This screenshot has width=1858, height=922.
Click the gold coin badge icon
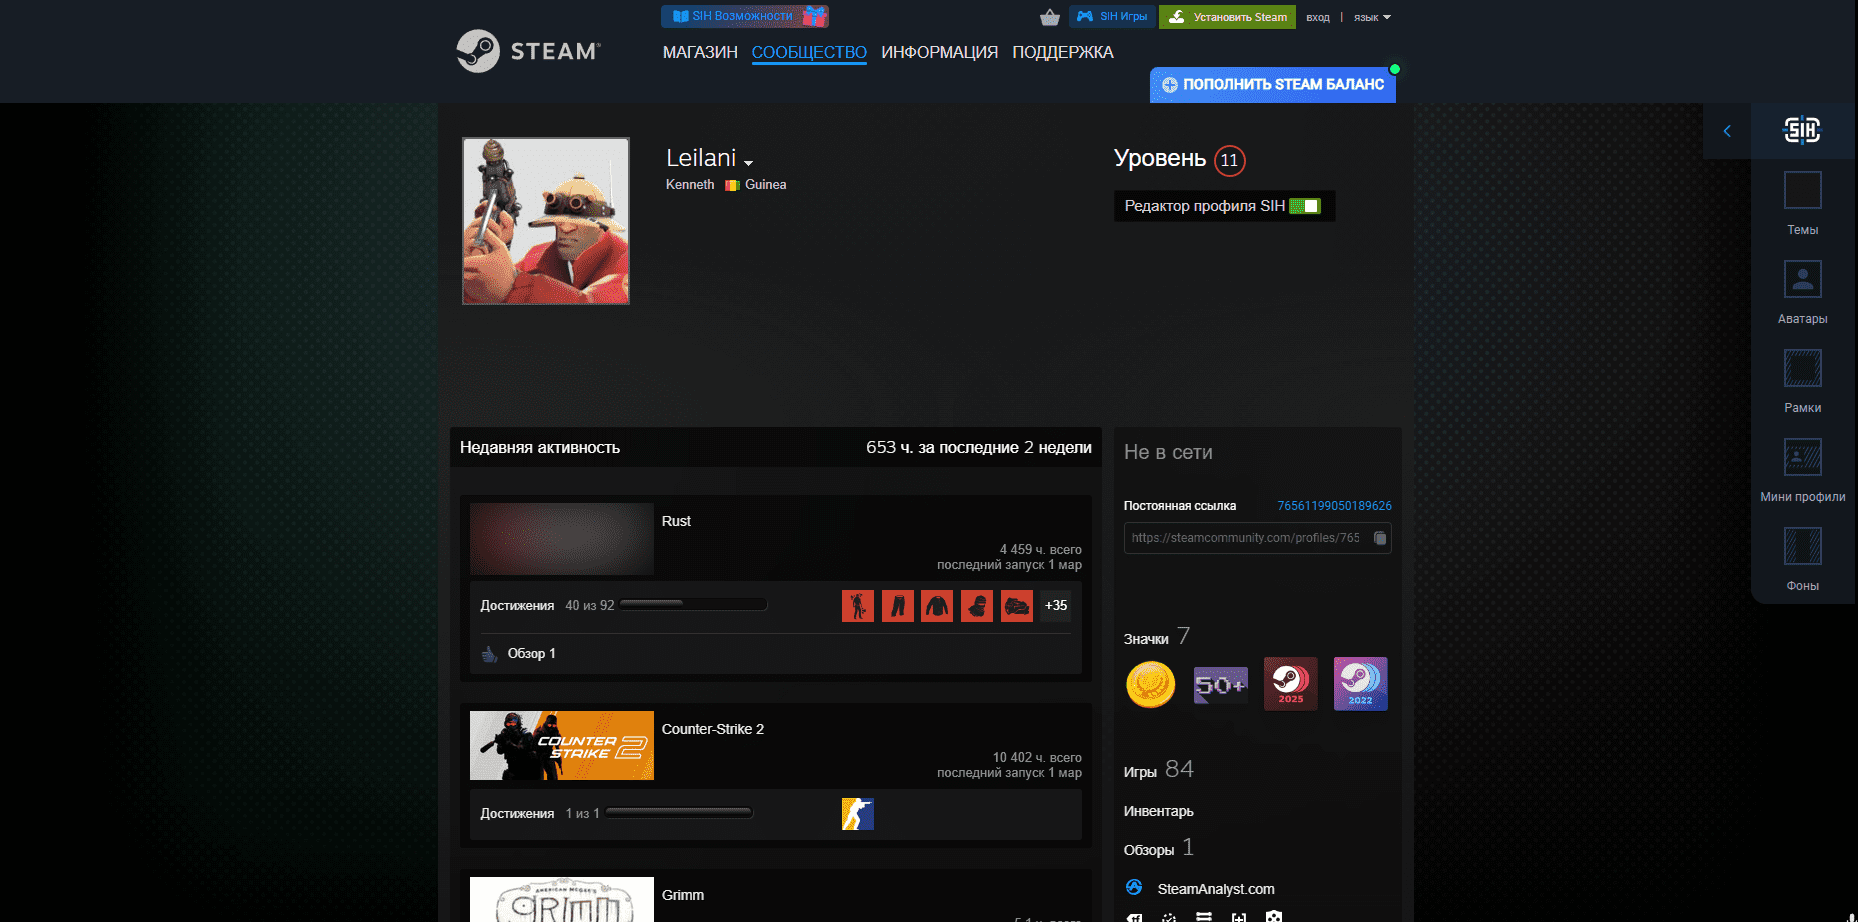(x=1150, y=685)
